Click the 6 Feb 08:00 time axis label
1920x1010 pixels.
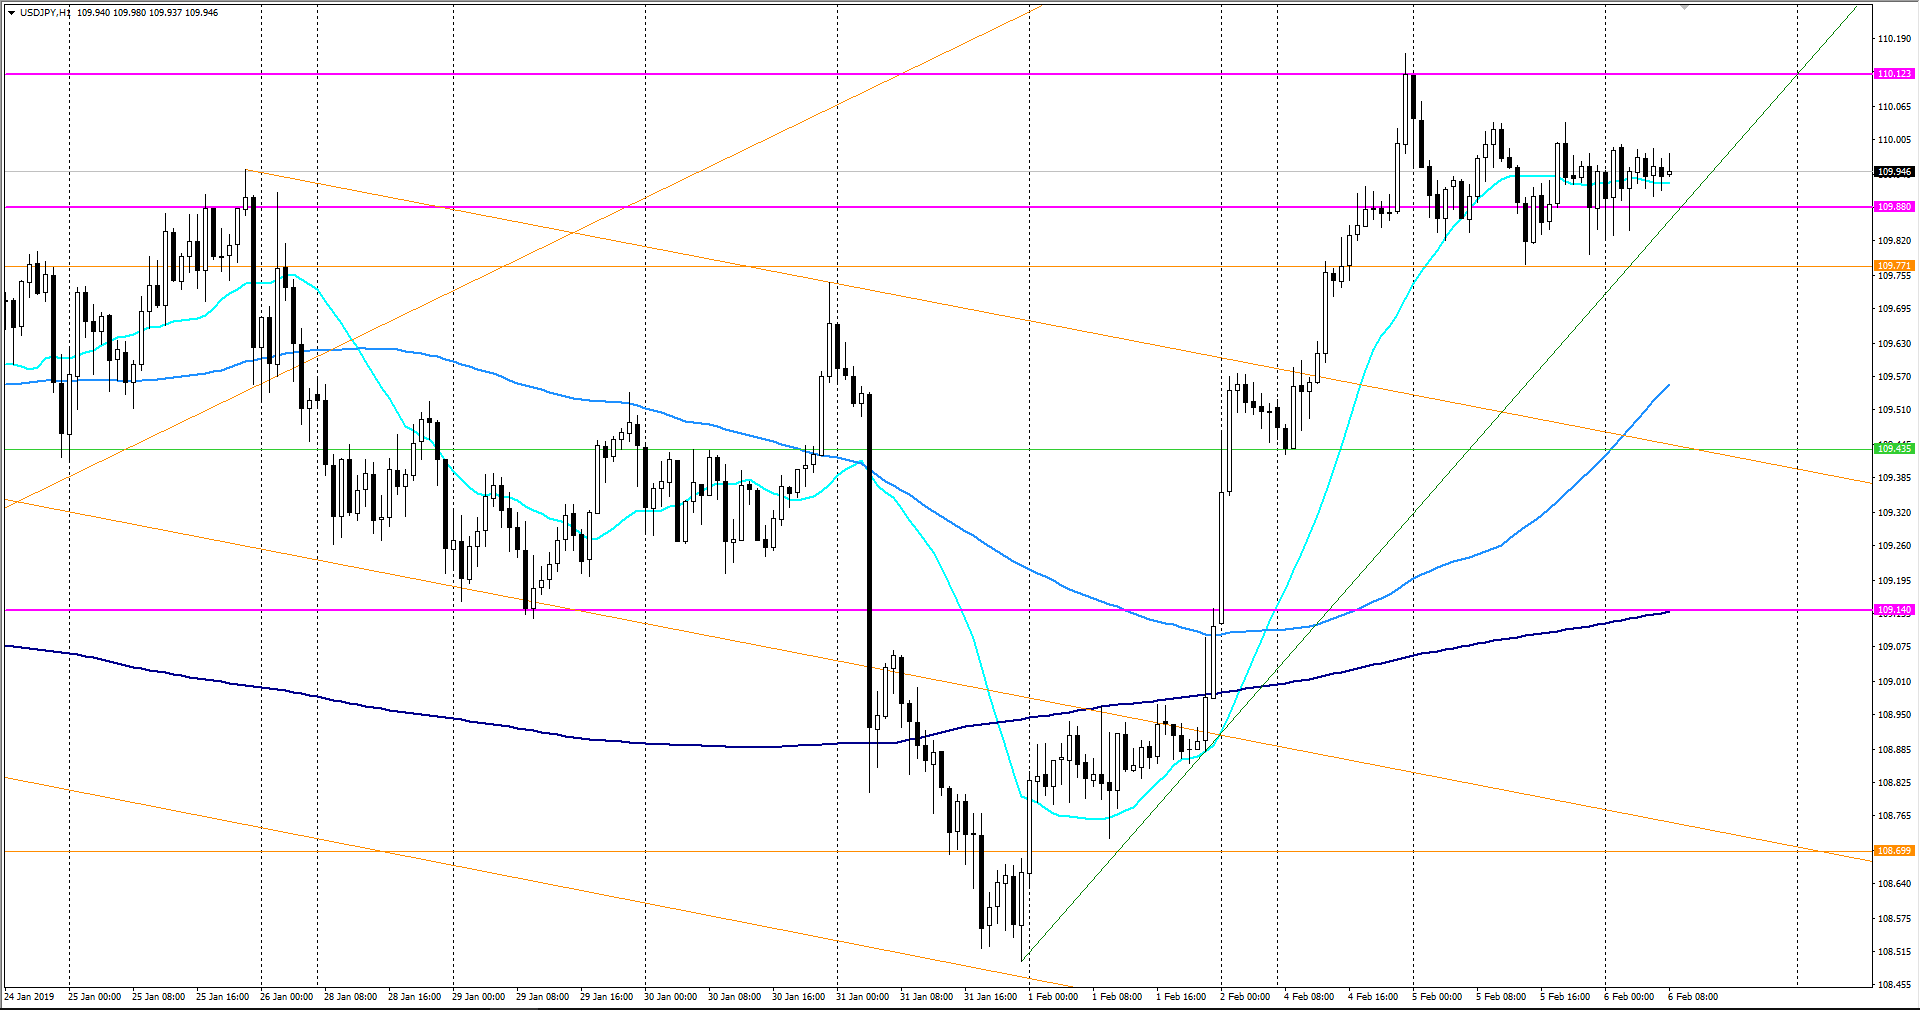(1693, 997)
